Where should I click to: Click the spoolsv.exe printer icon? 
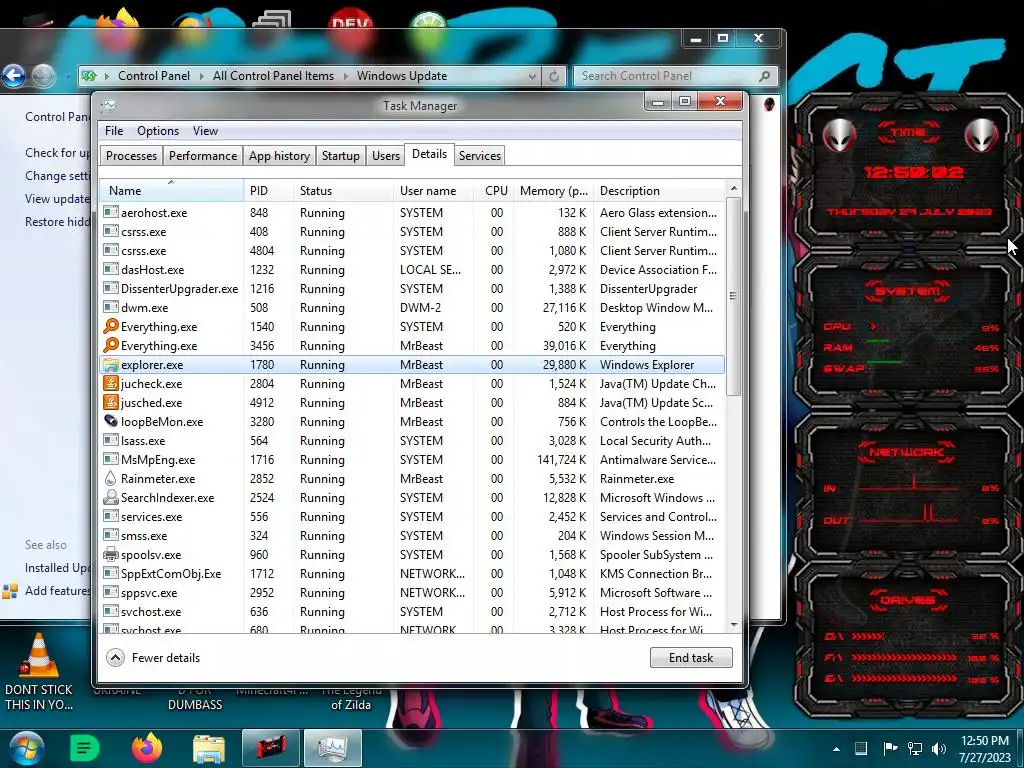[x=110, y=554]
